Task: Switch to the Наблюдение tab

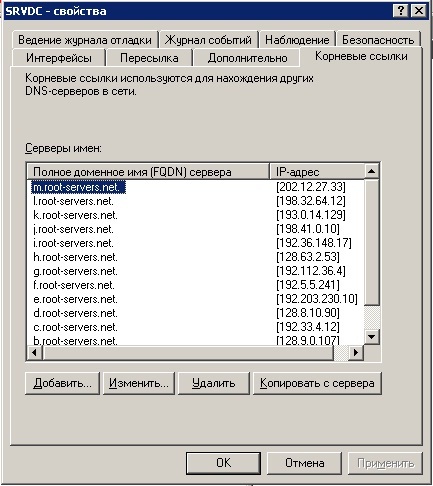Action: (297, 40)
